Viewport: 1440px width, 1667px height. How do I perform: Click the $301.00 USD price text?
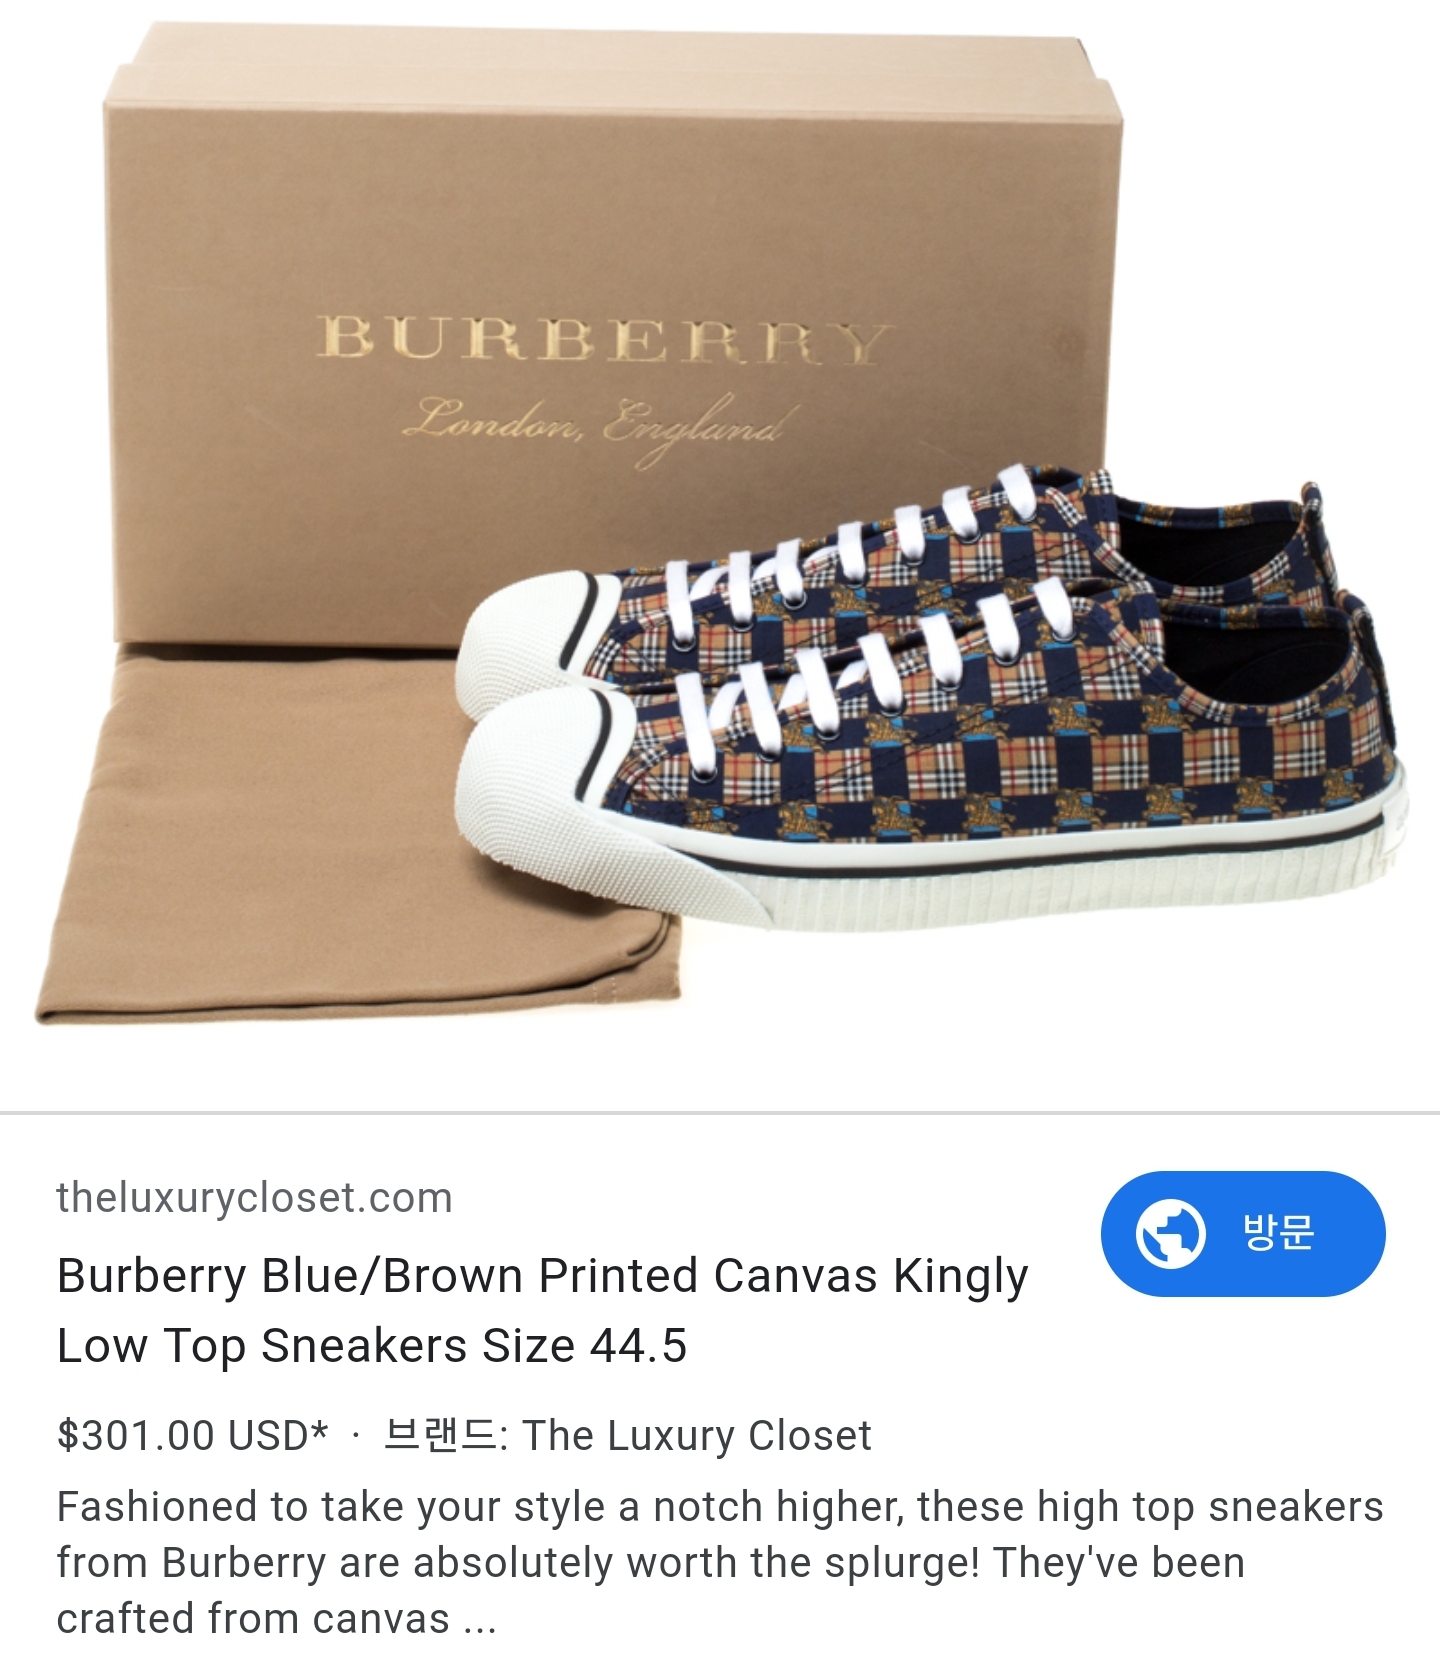[192, 1435]
